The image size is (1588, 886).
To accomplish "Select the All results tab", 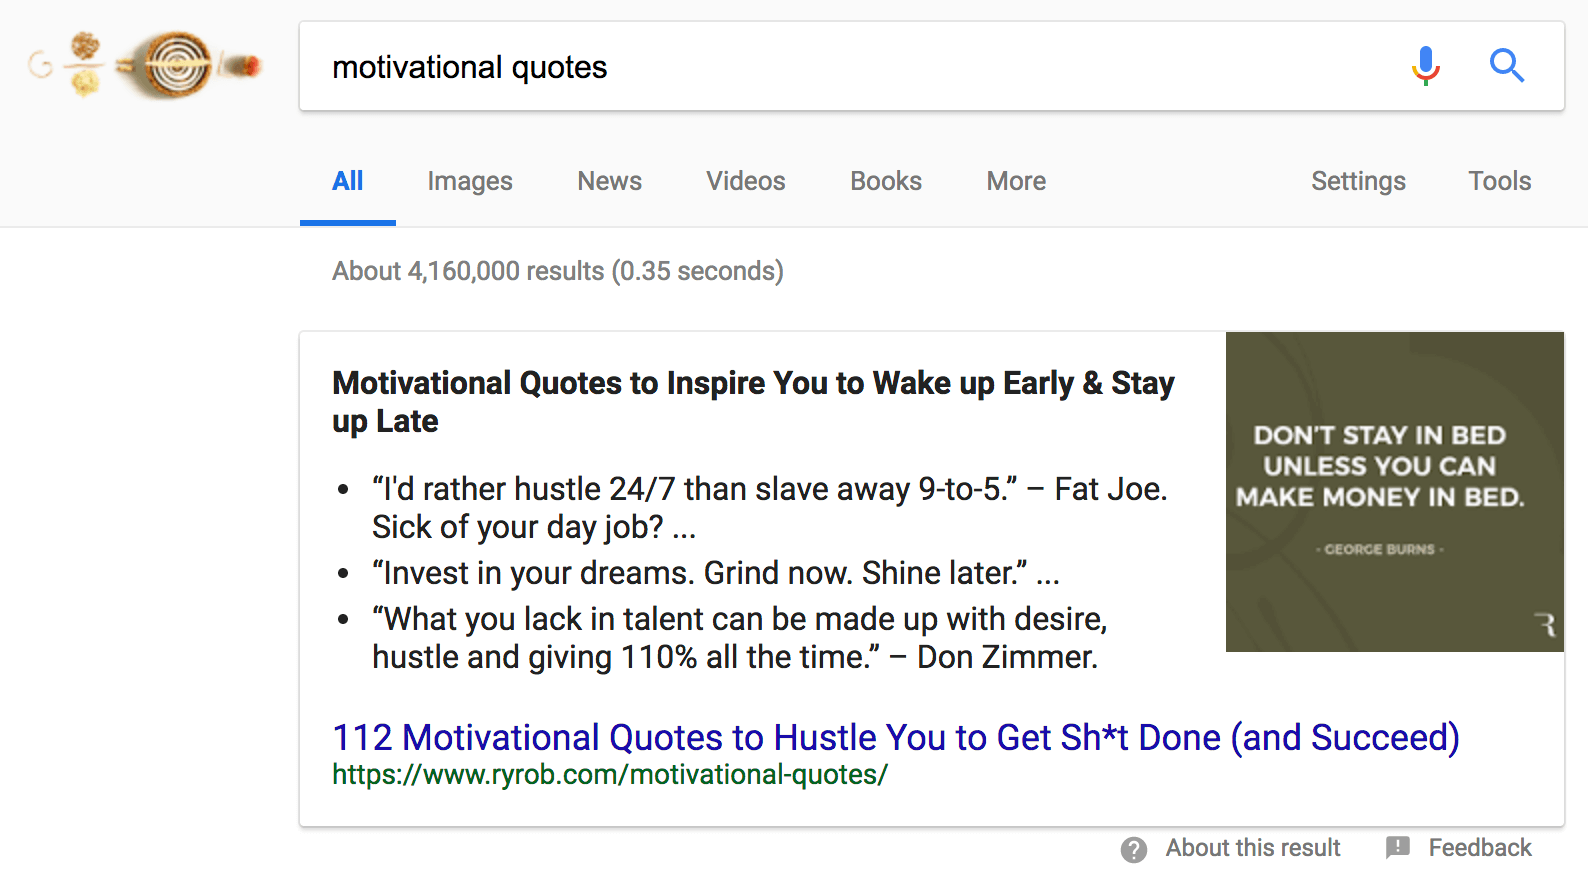I will (x=348, y=181).
